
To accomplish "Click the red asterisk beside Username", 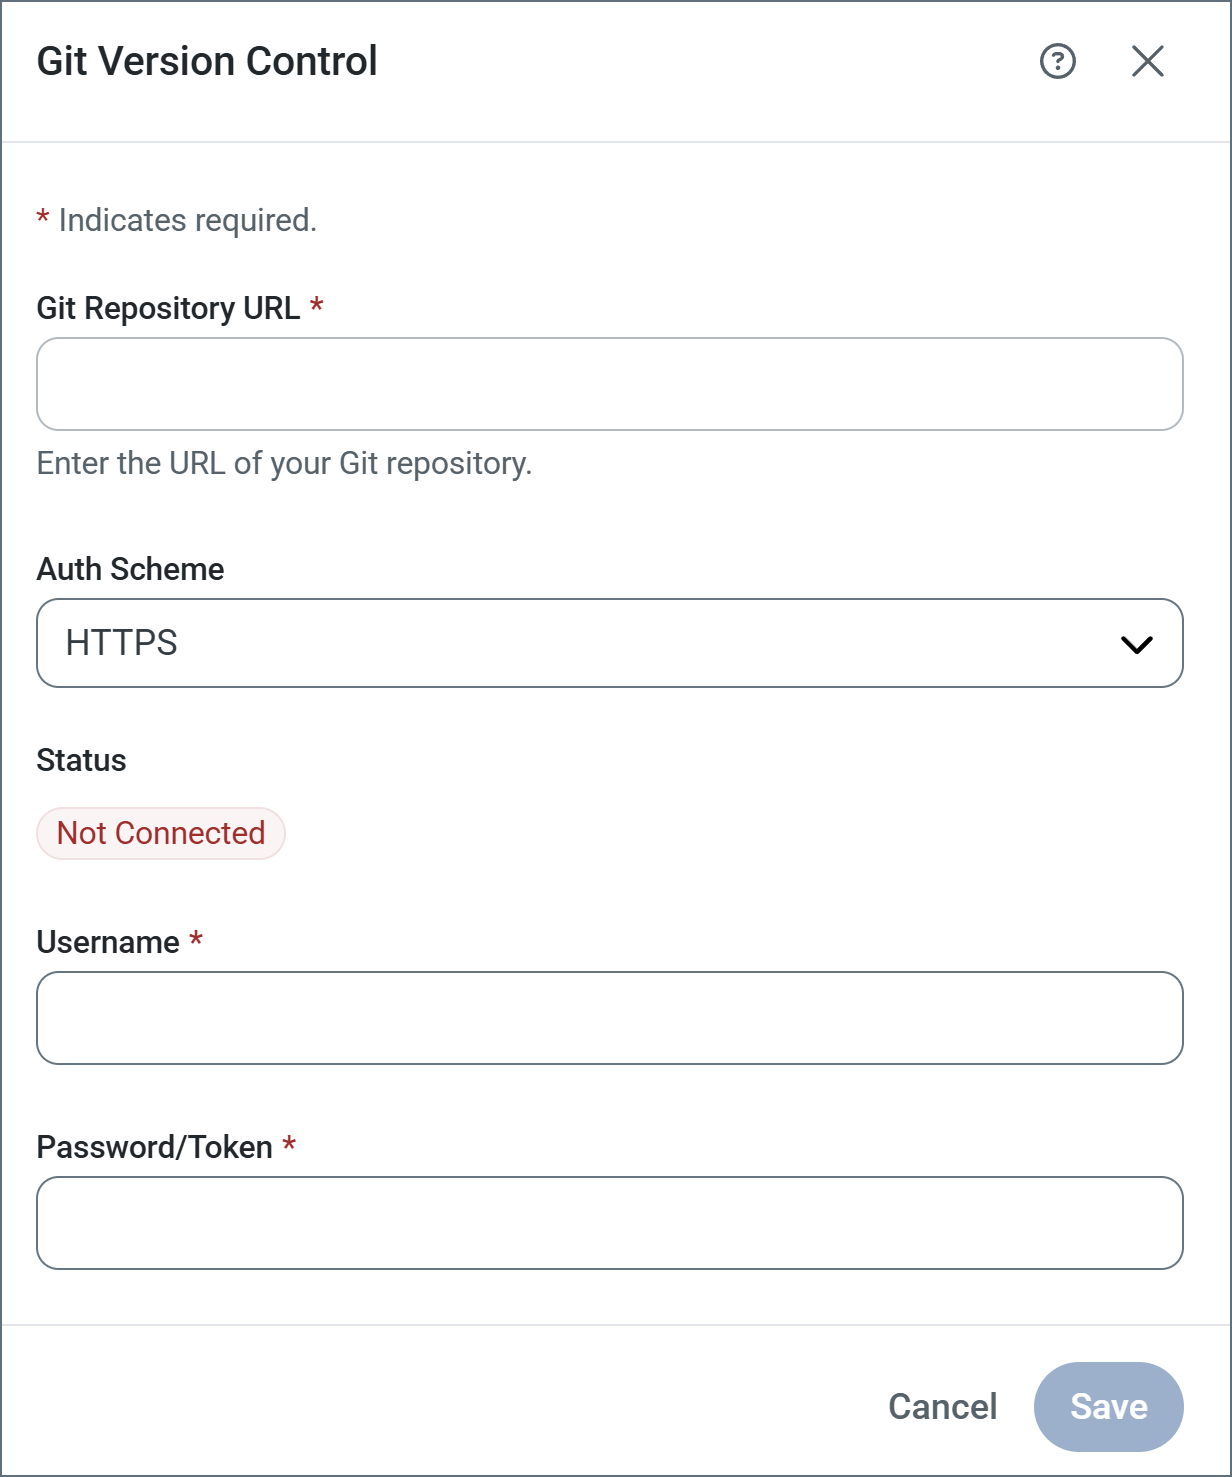I will tap(196, 939).
